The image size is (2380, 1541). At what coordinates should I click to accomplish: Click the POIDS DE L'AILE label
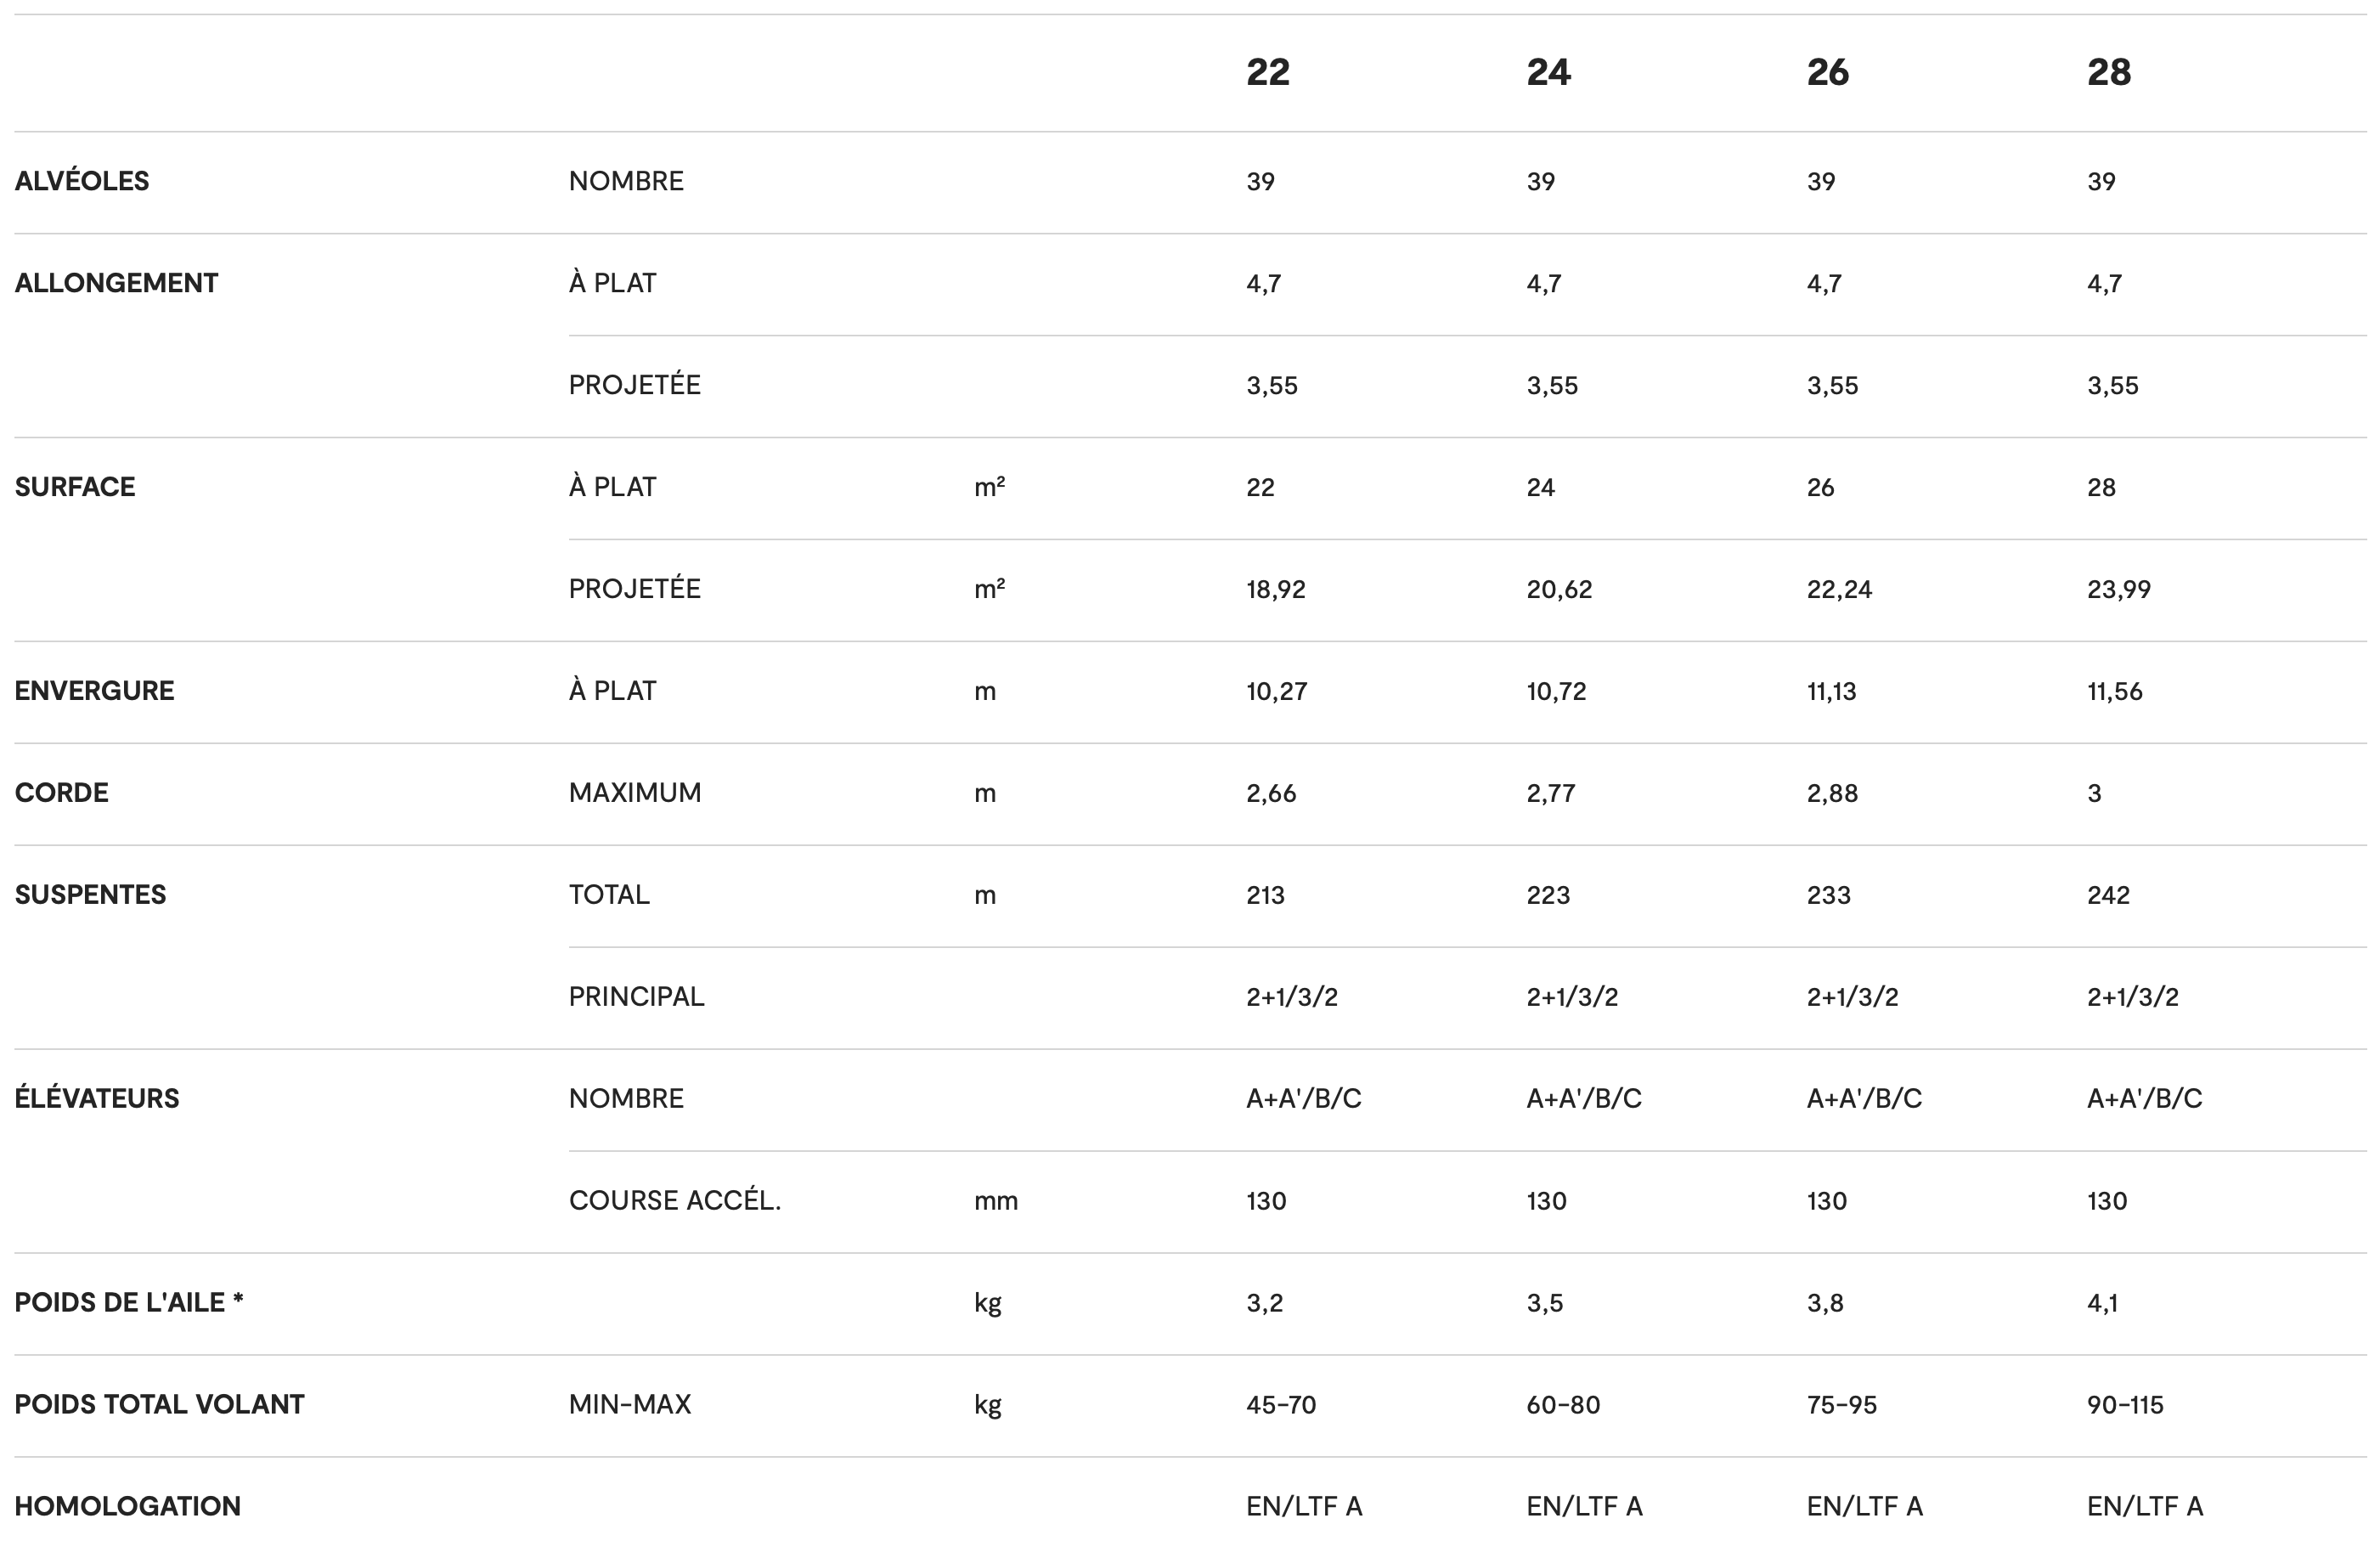tap(129, 1303)
